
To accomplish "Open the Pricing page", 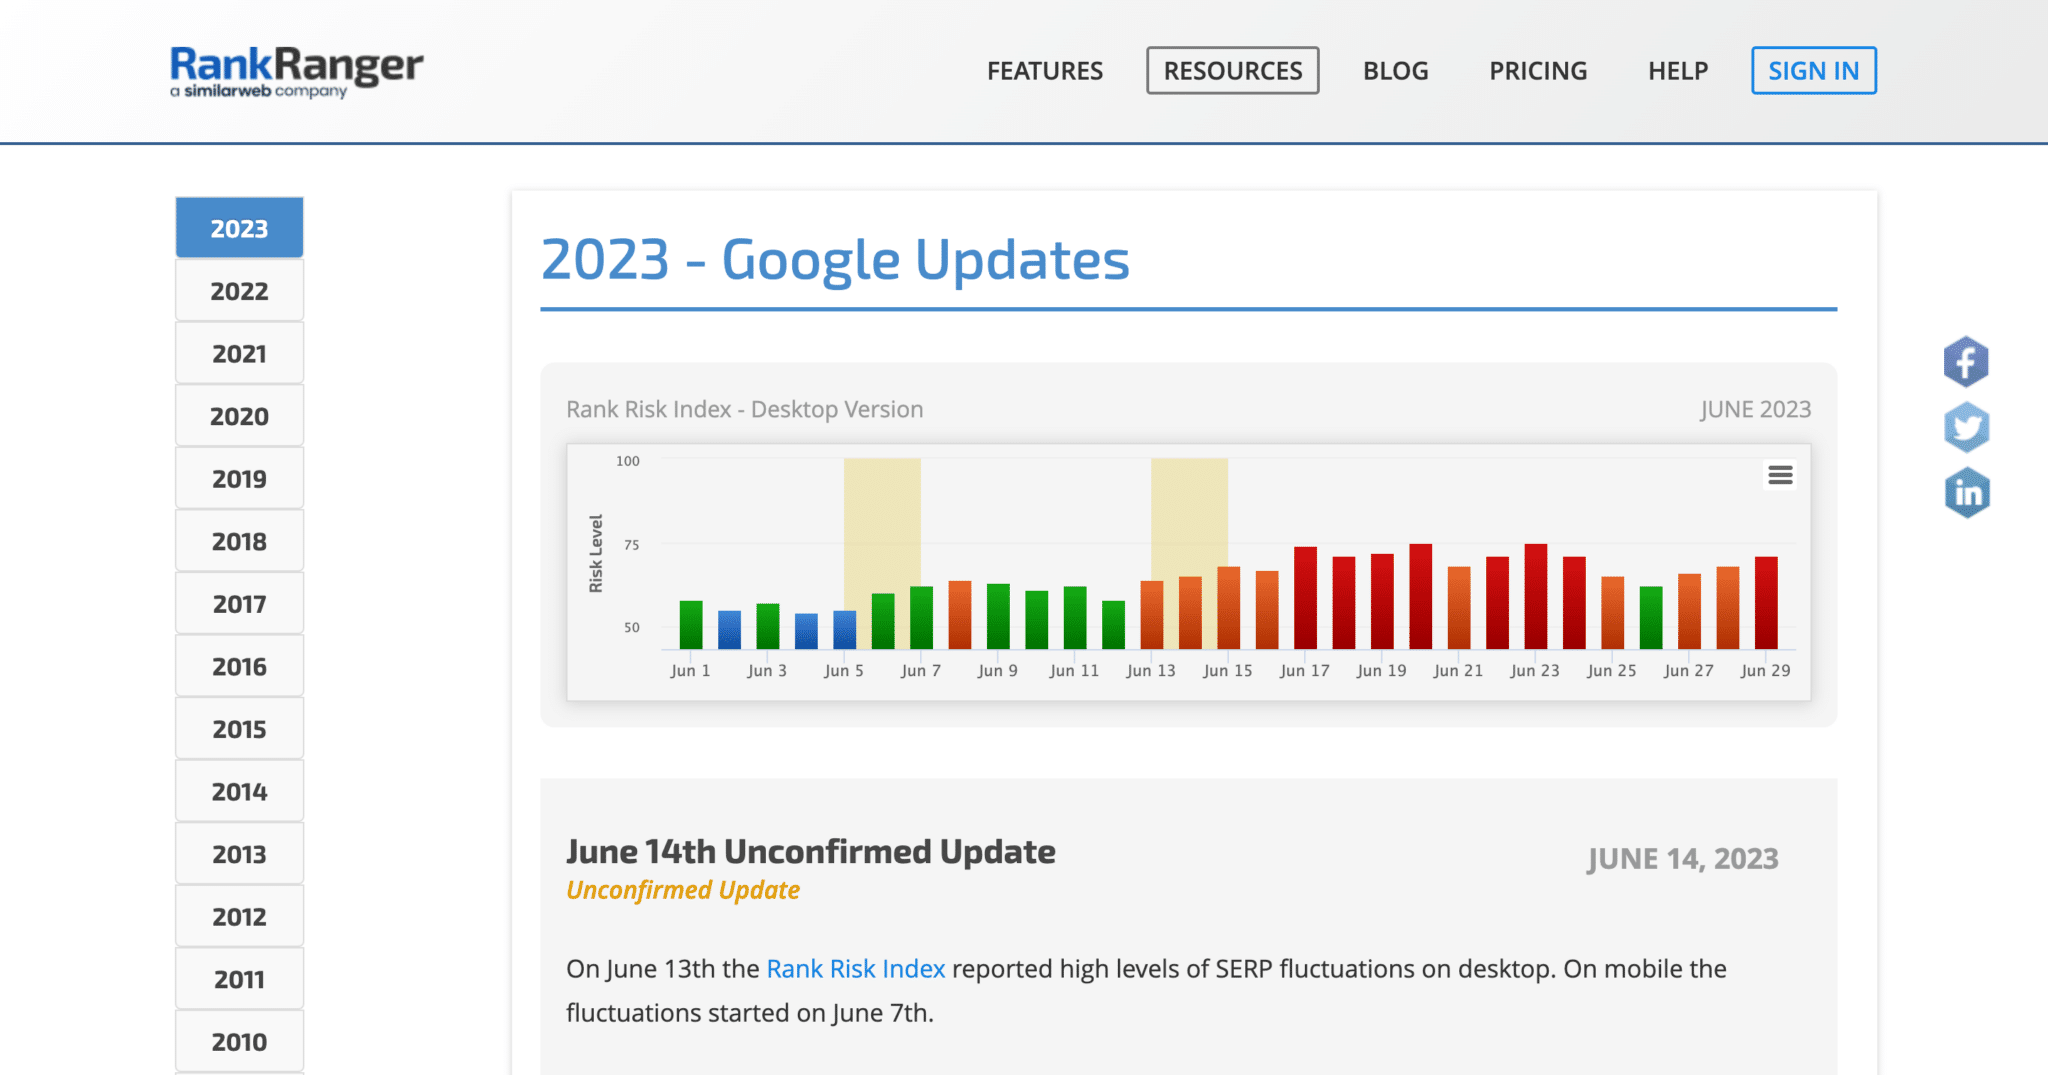I will pyautogui.click(x=1538, y=71).
